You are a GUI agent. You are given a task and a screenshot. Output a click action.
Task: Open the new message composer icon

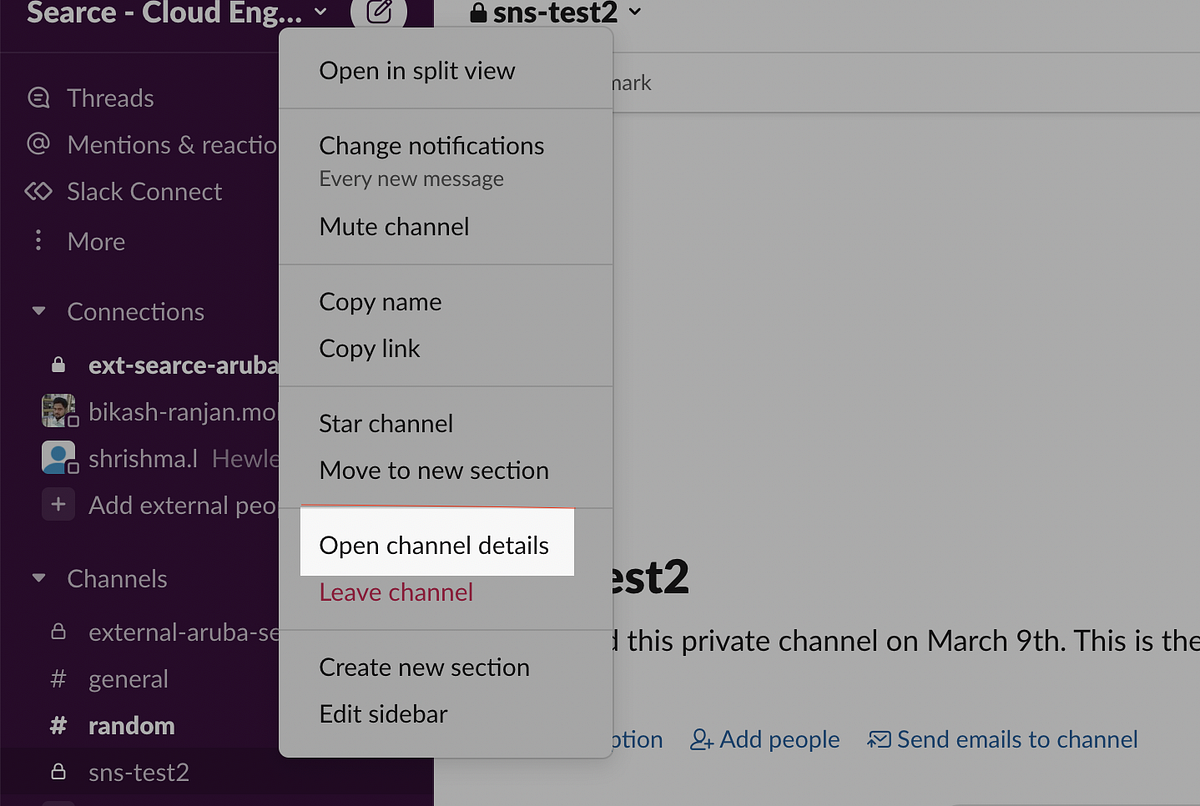pyautogui.click(x=379, y=12)
